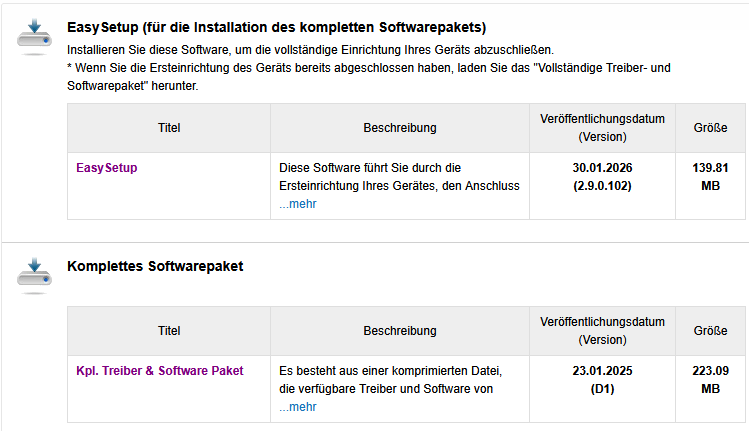Click the 223.09 MB size cell
The width and height of the screenshot is (749, 431).
pos(710,380)
